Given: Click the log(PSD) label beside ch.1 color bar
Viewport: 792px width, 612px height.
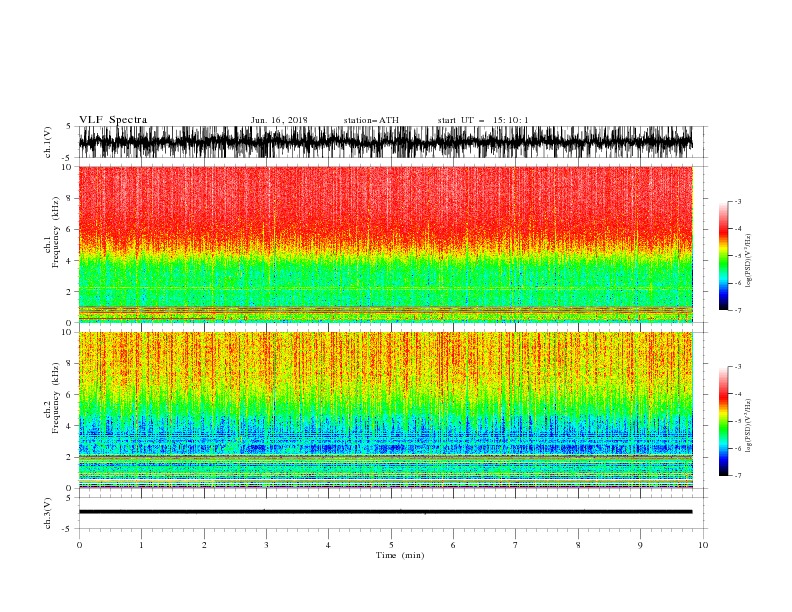Looking at the screenshot, I should 749,261.
